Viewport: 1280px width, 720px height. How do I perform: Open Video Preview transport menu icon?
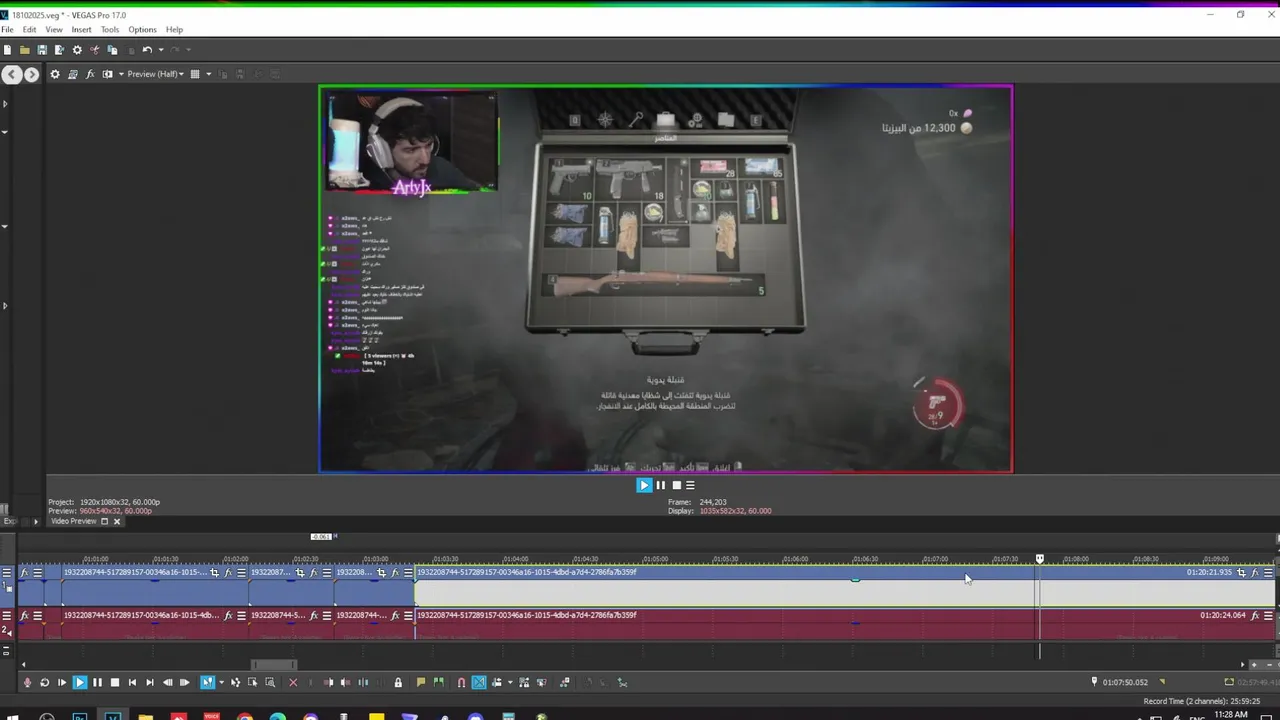(x=690, y=485)
